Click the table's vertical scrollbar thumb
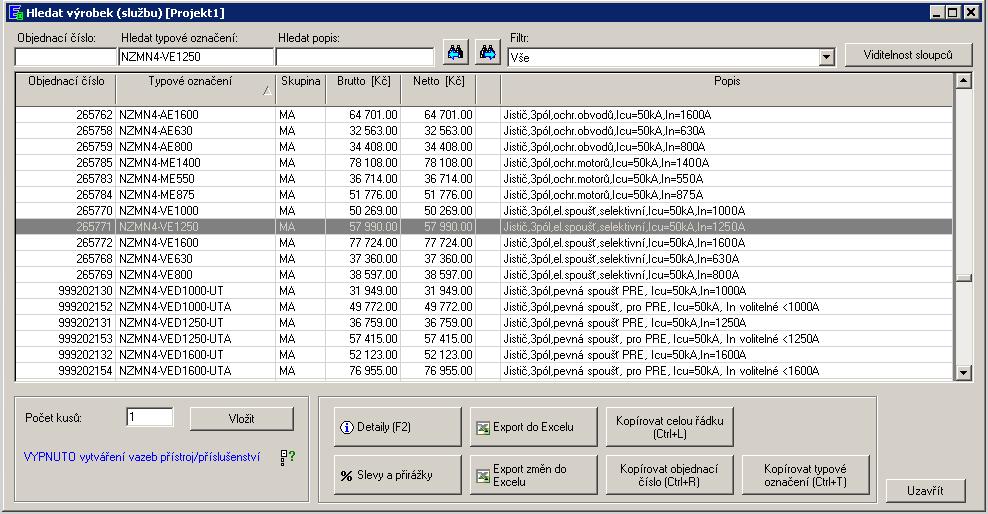 click(x=963, y=278)
